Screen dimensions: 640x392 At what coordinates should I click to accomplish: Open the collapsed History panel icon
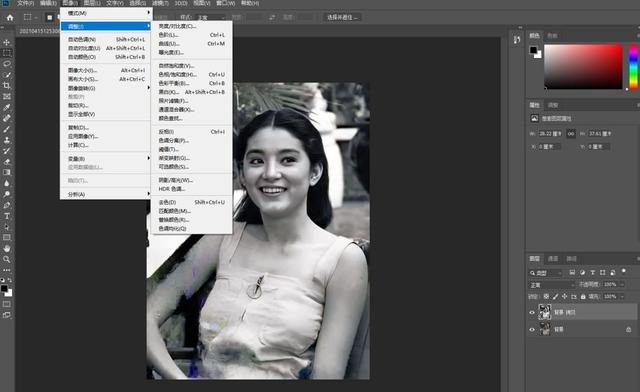(x=517, y=40)
